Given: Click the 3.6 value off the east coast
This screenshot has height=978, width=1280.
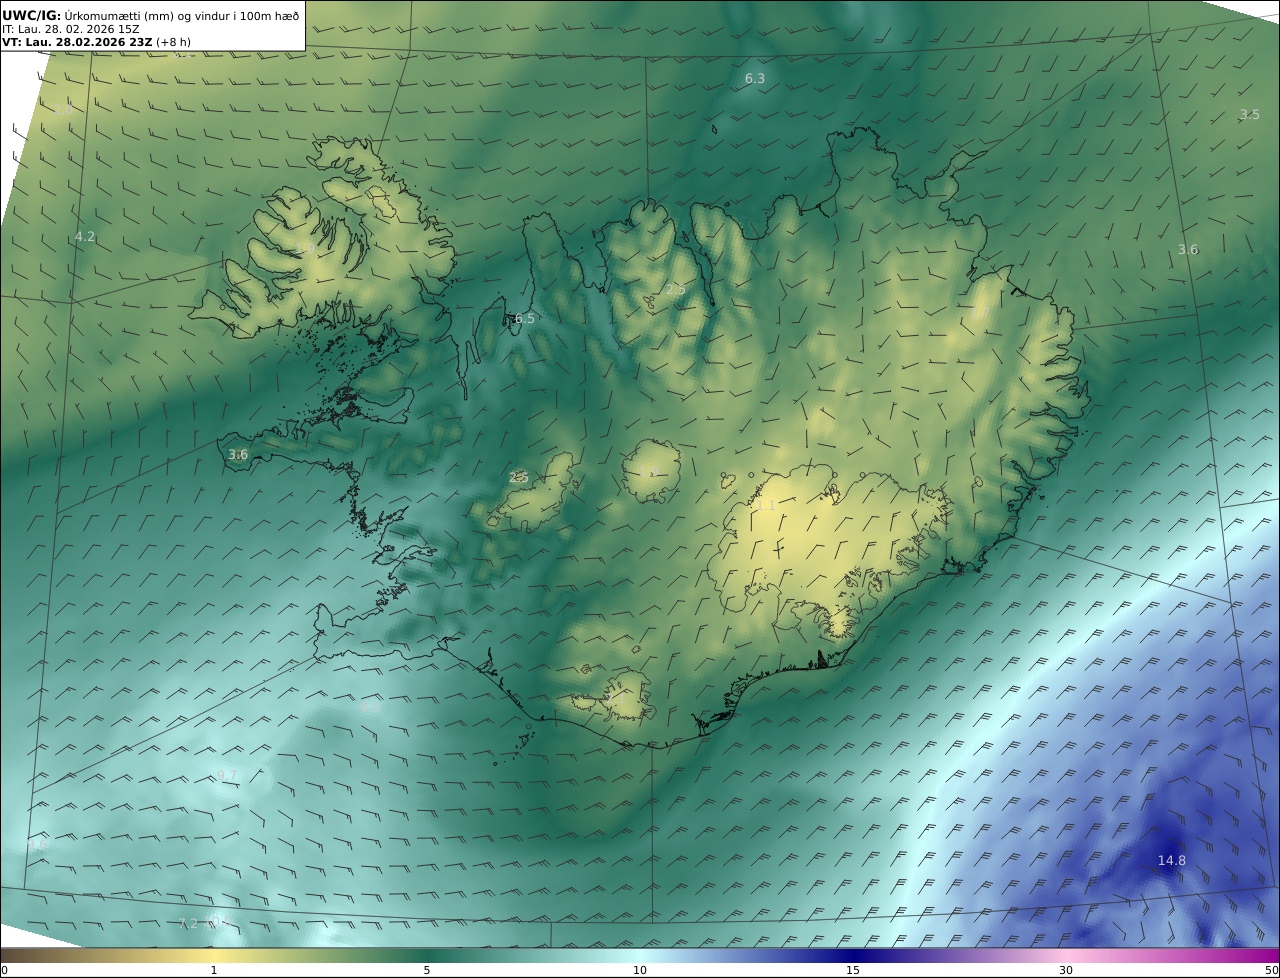Looking at the screenshot, I should (1187, 250).
